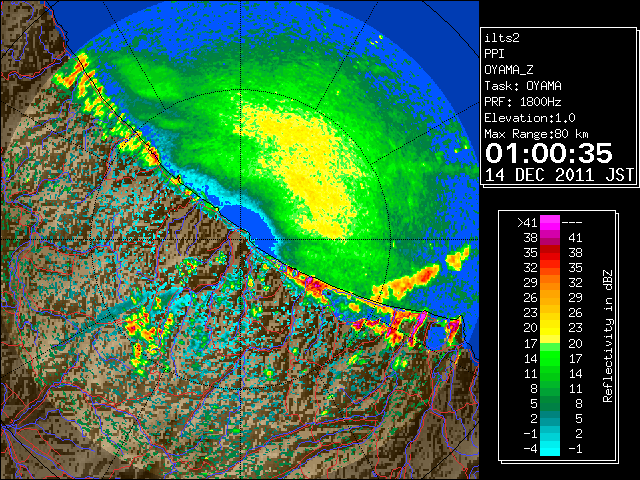The image size is (640, 480).
Task: Select the "Task: OYAMA" line
Action: [x=523, y=86]
